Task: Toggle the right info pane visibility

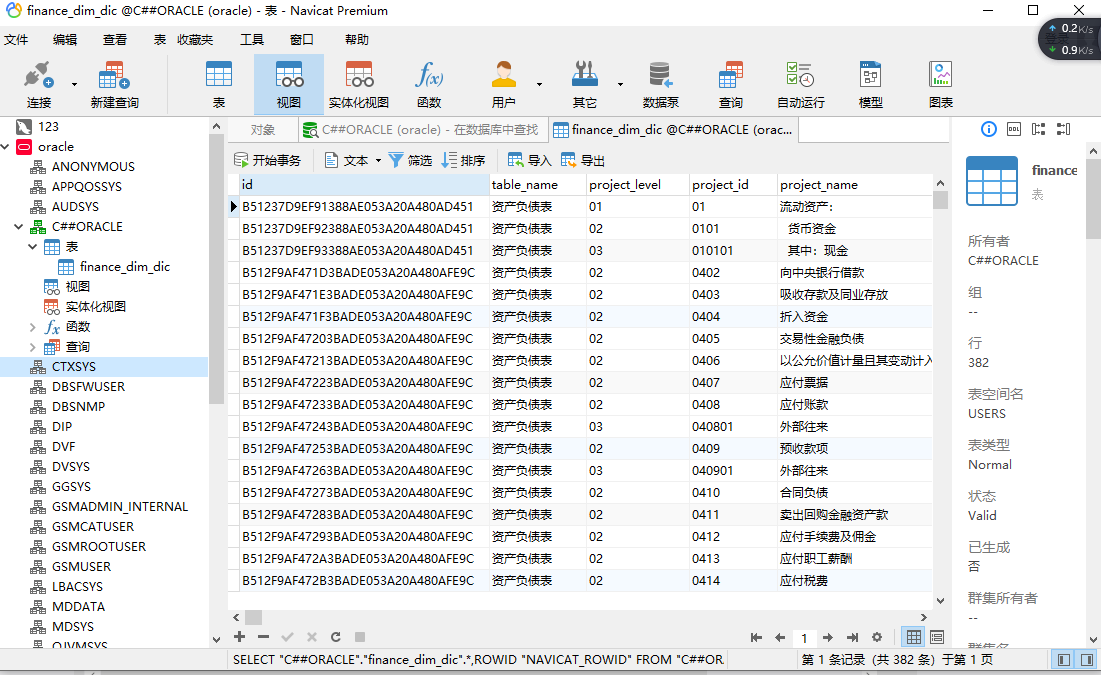Action: (x=1087, y=660)
